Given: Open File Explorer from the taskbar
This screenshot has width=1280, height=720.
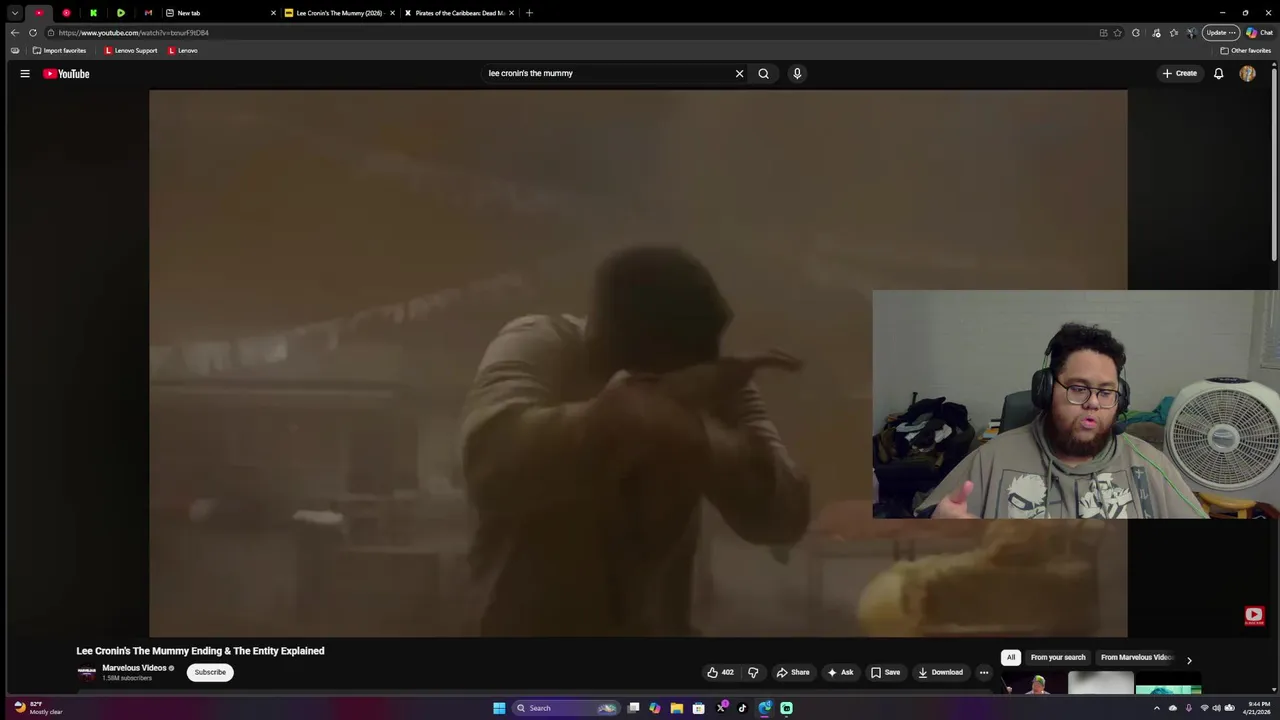Looking at the screenshot, I should pos(677,708).
